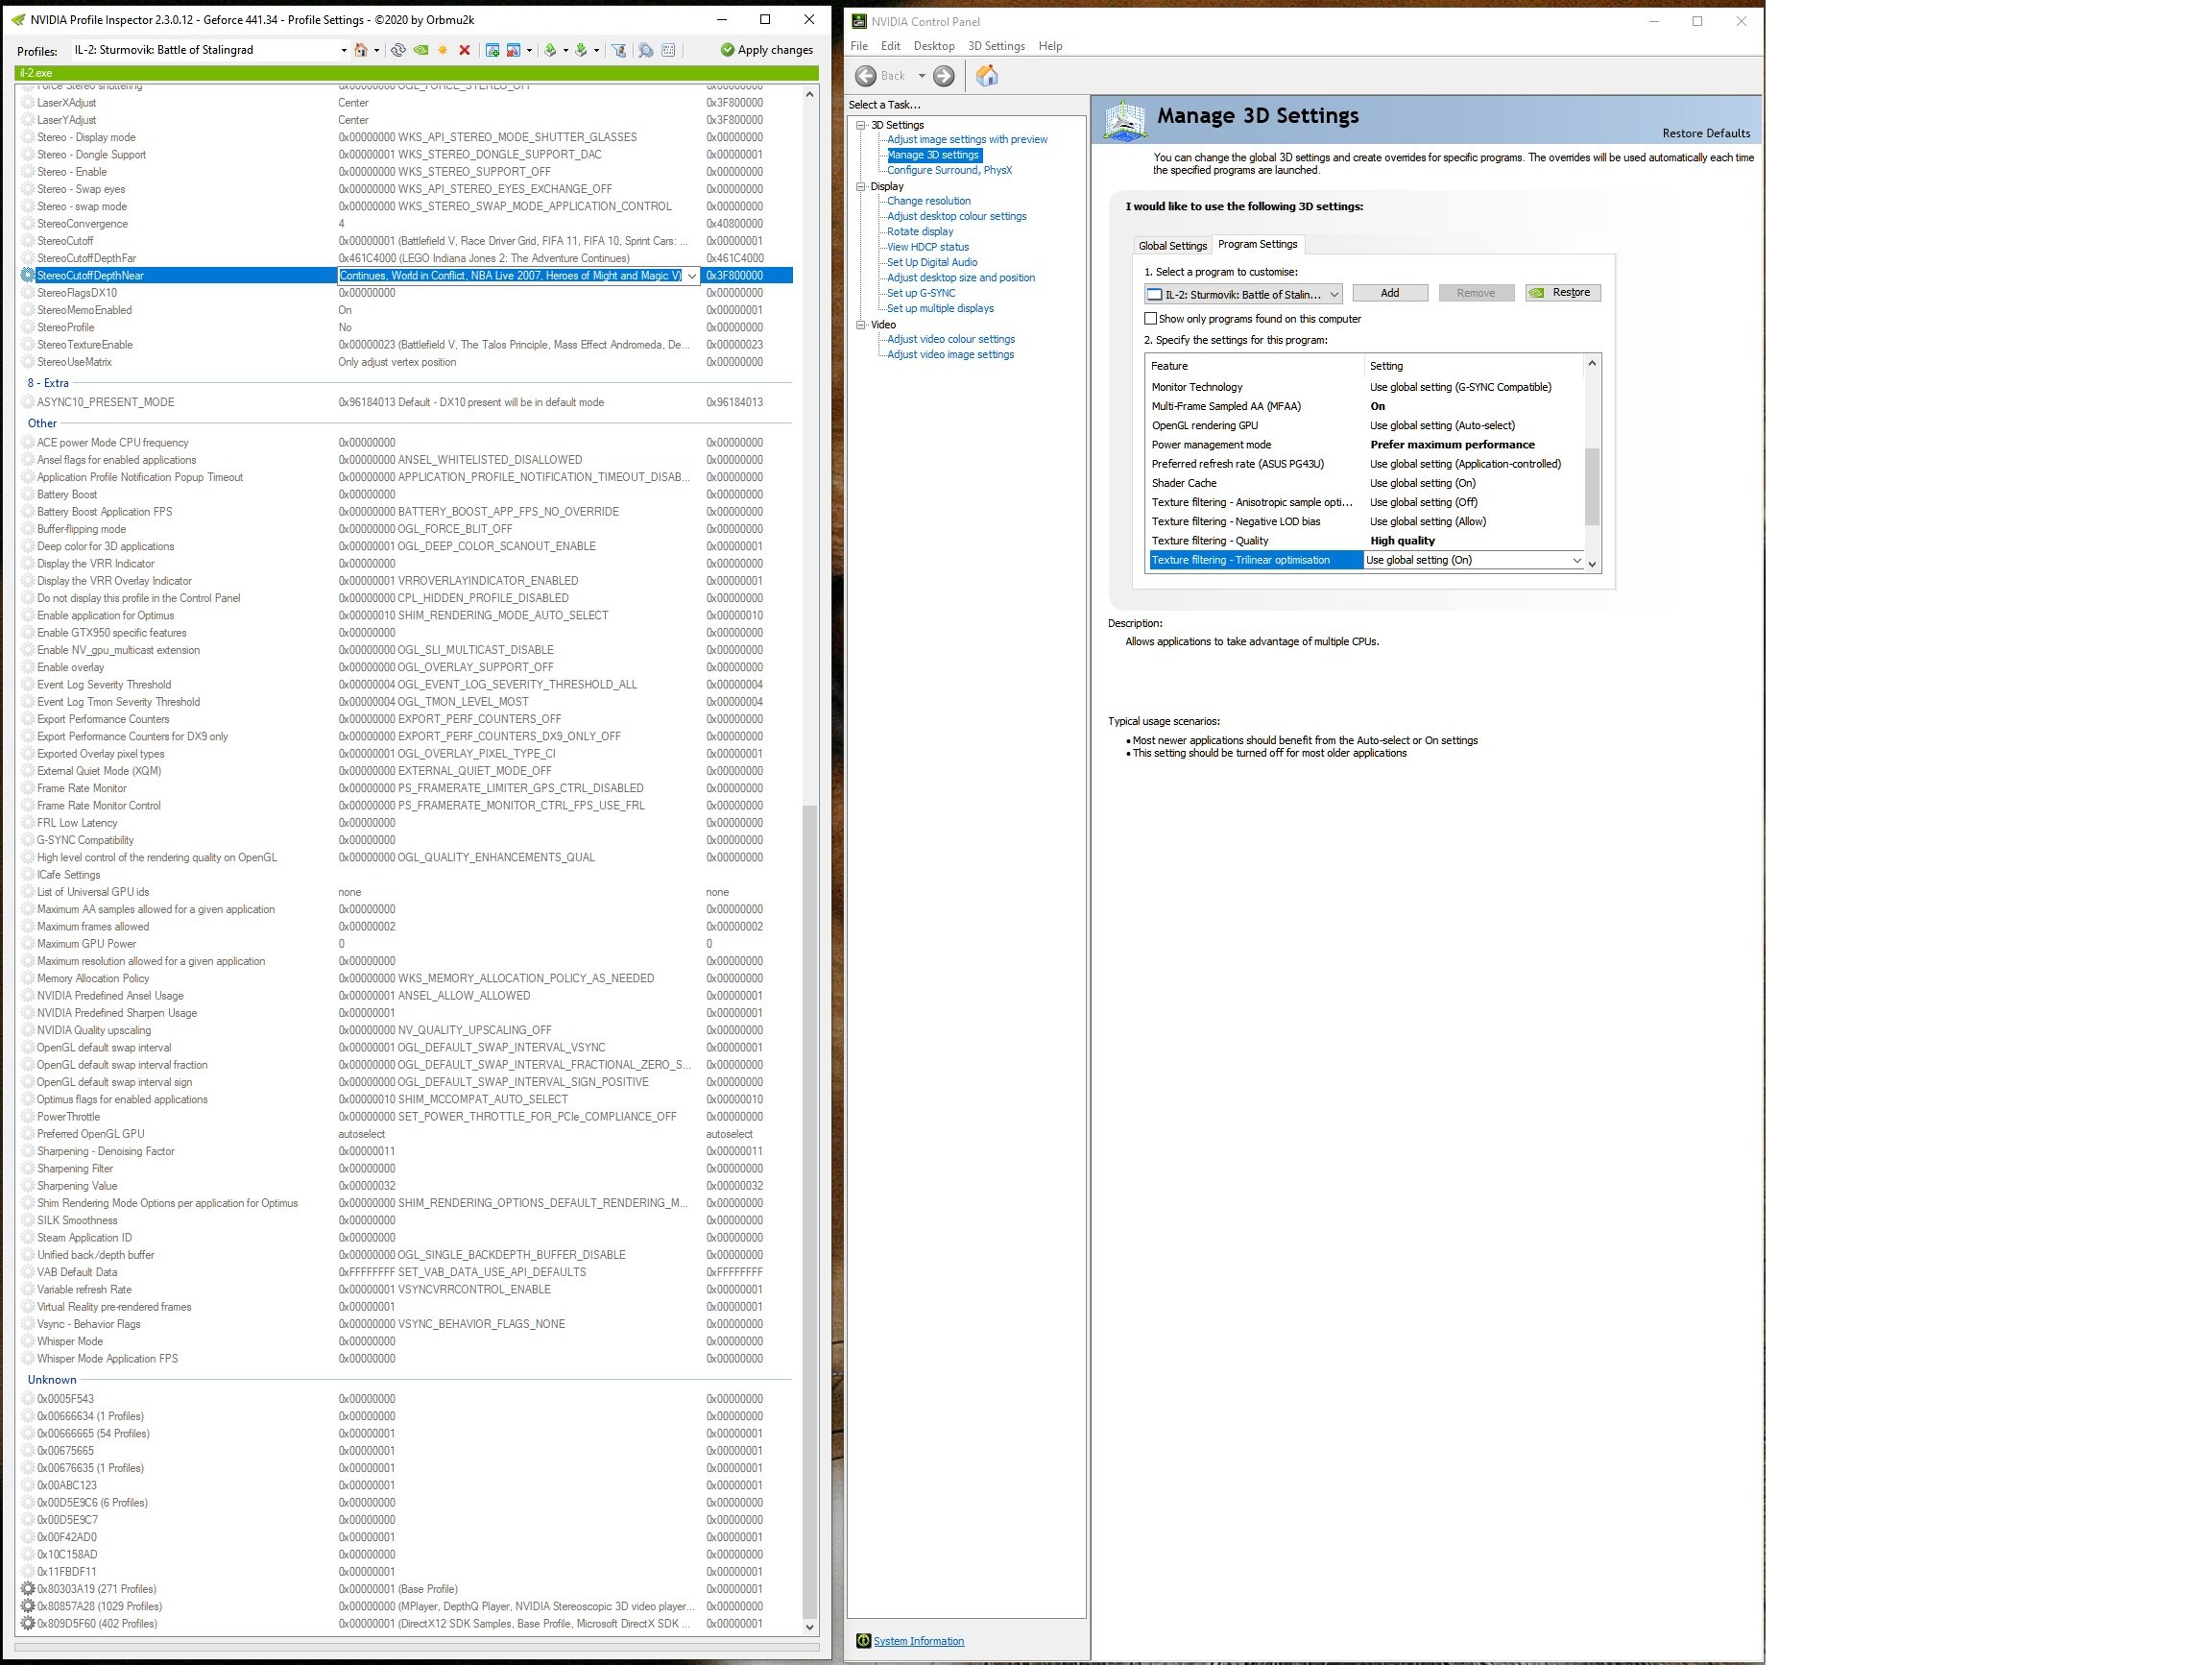Screen dimensions: 2212x1665
Task: Open dropdown arrow next to home profile icon
Action: pyautogui.click(x=376, y=50)
